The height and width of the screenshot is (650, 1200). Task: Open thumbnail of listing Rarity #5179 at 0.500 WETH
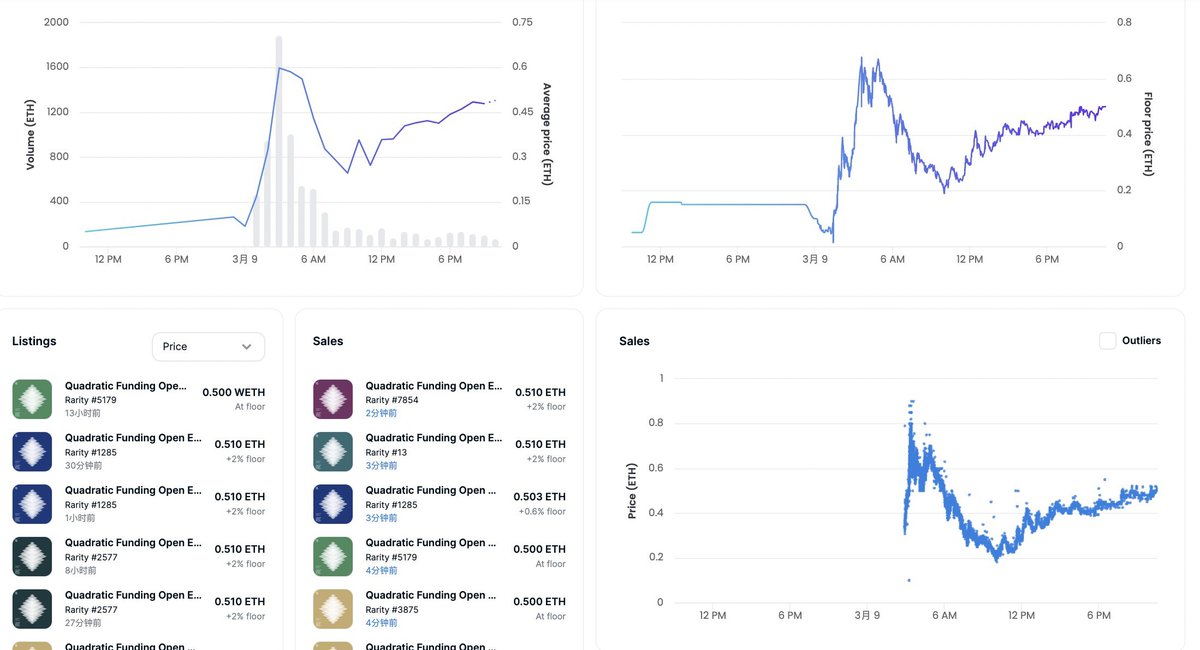coord(32,399)
